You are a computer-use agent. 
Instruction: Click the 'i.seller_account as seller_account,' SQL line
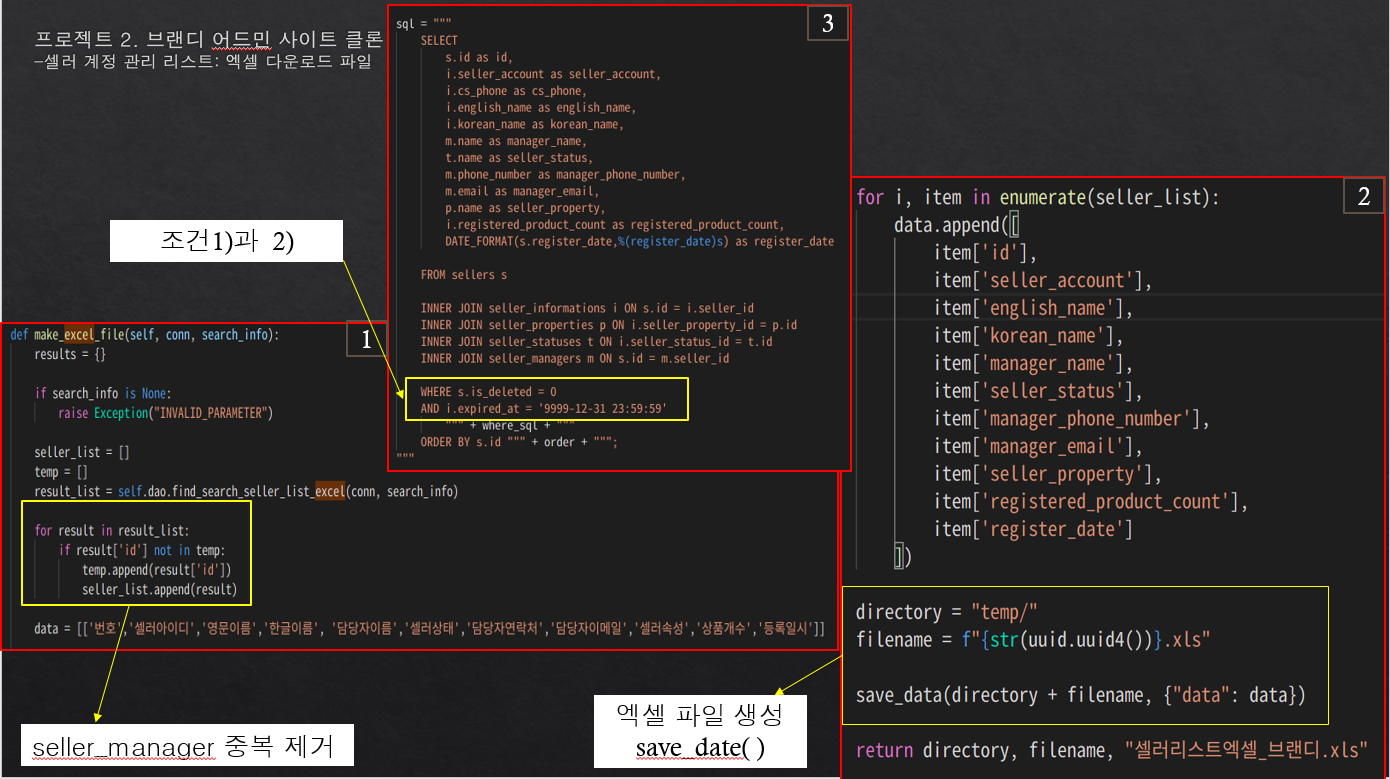(553, 74)
